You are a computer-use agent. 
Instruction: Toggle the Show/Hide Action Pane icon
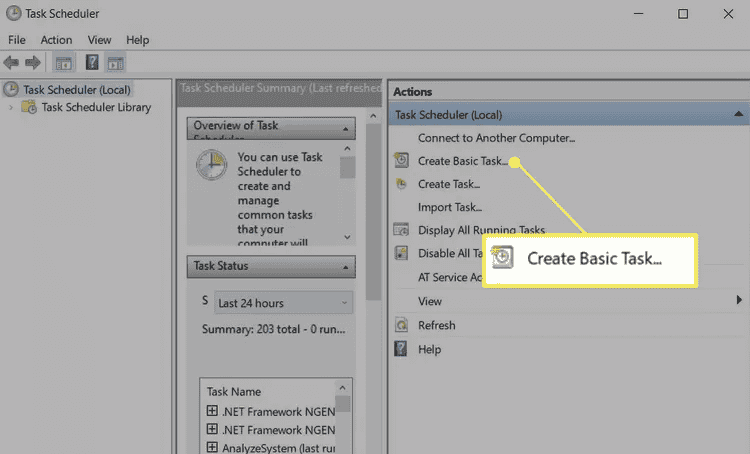[115, 63]
